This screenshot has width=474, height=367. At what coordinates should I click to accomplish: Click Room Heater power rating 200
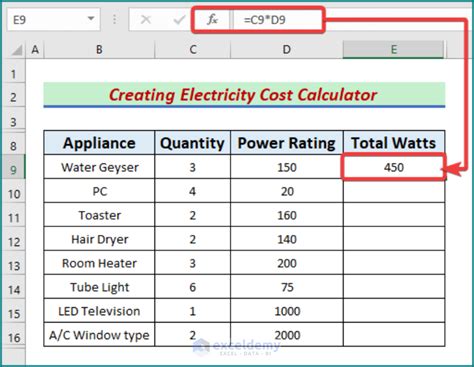(287, 263)
